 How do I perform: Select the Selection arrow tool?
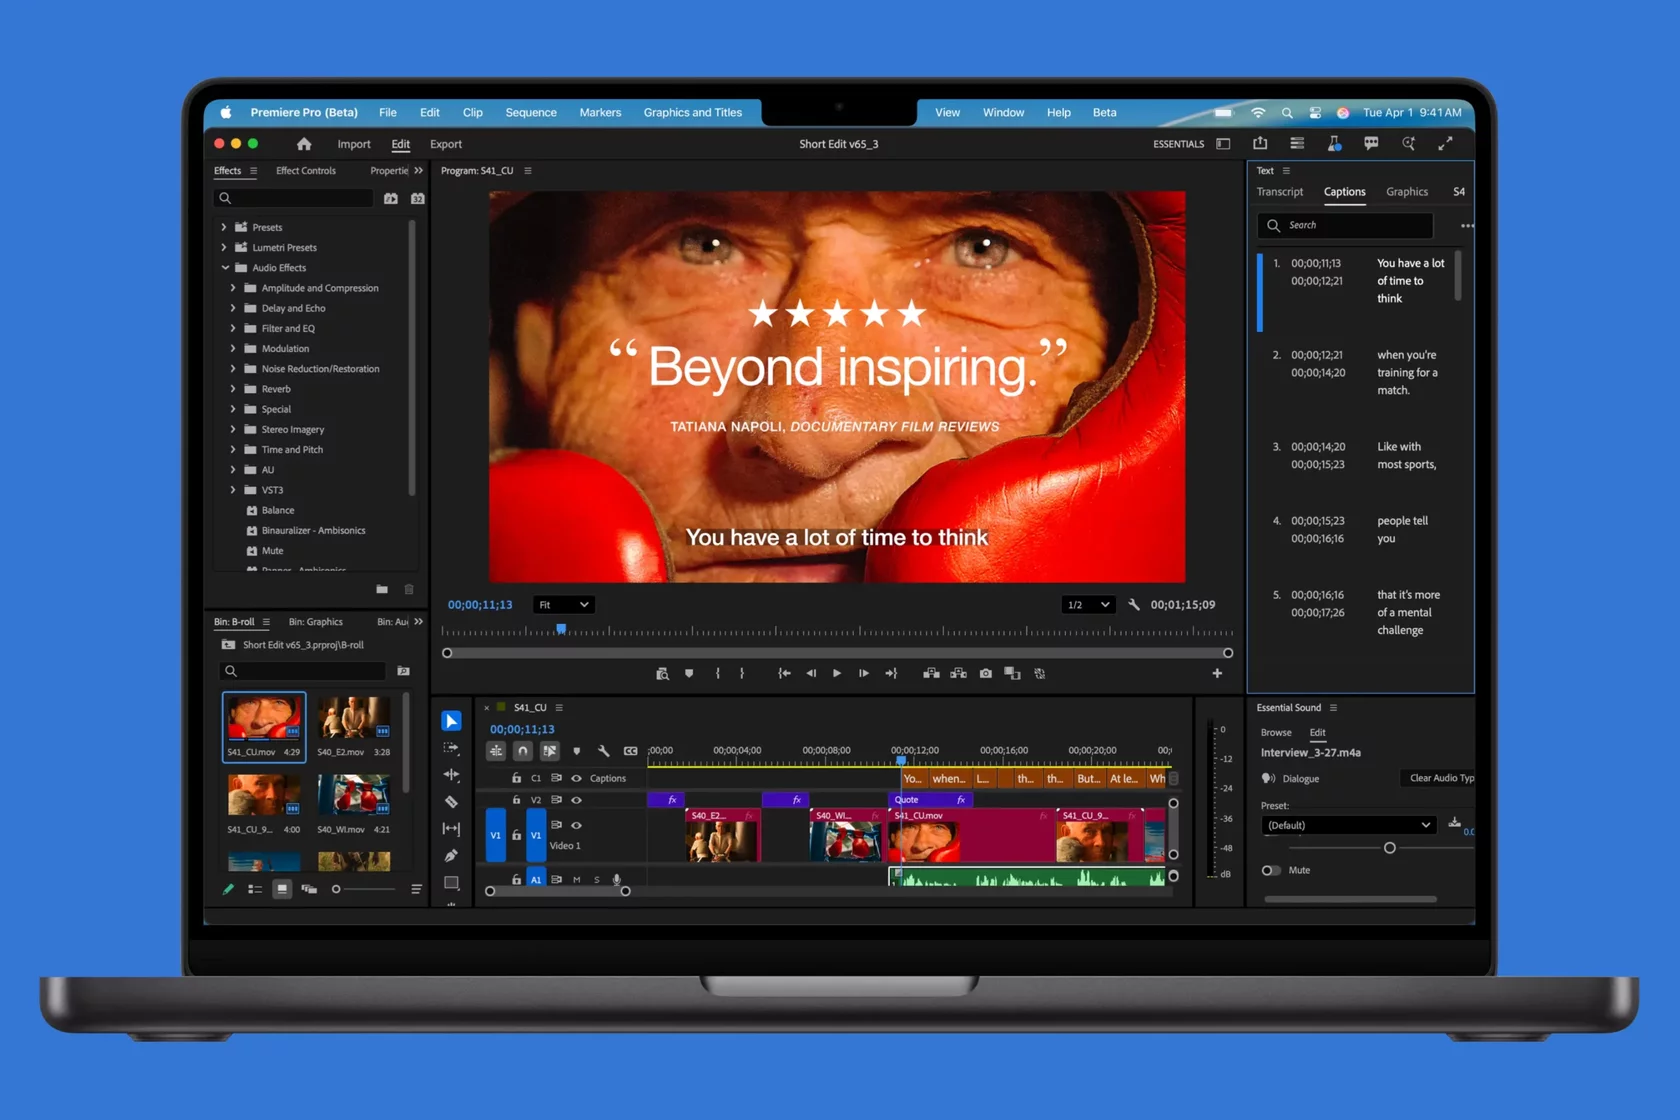pyautogui.click(x=451, y=721)
